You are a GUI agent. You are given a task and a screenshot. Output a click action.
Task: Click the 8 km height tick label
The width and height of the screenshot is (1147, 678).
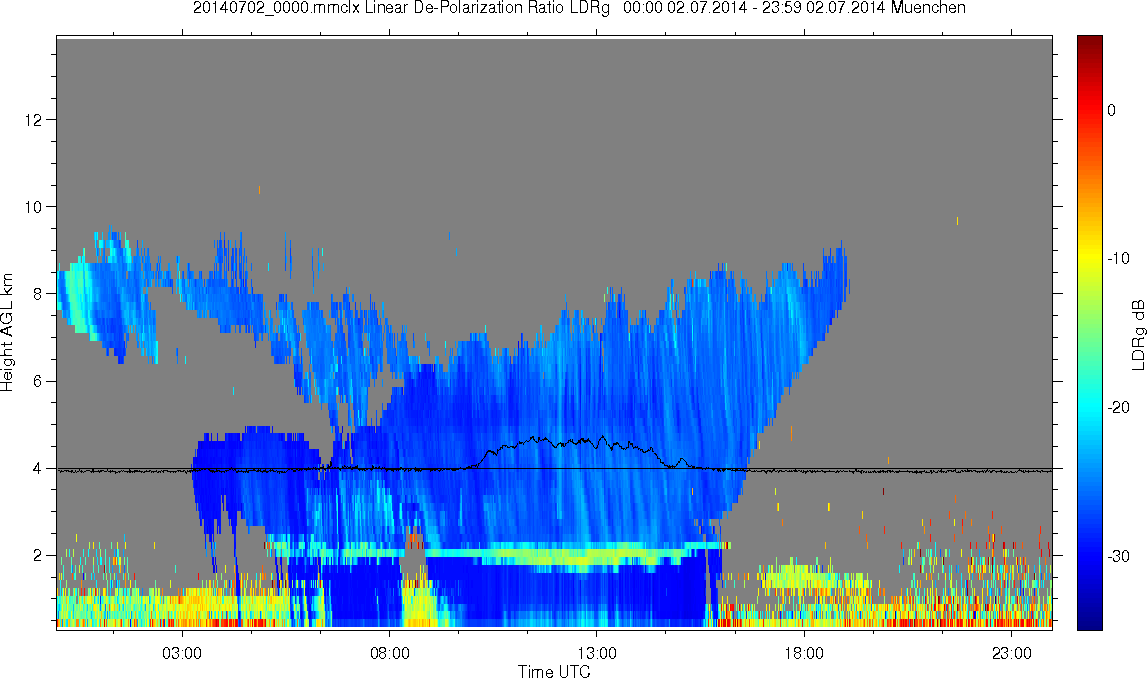[x=37, y=294]
